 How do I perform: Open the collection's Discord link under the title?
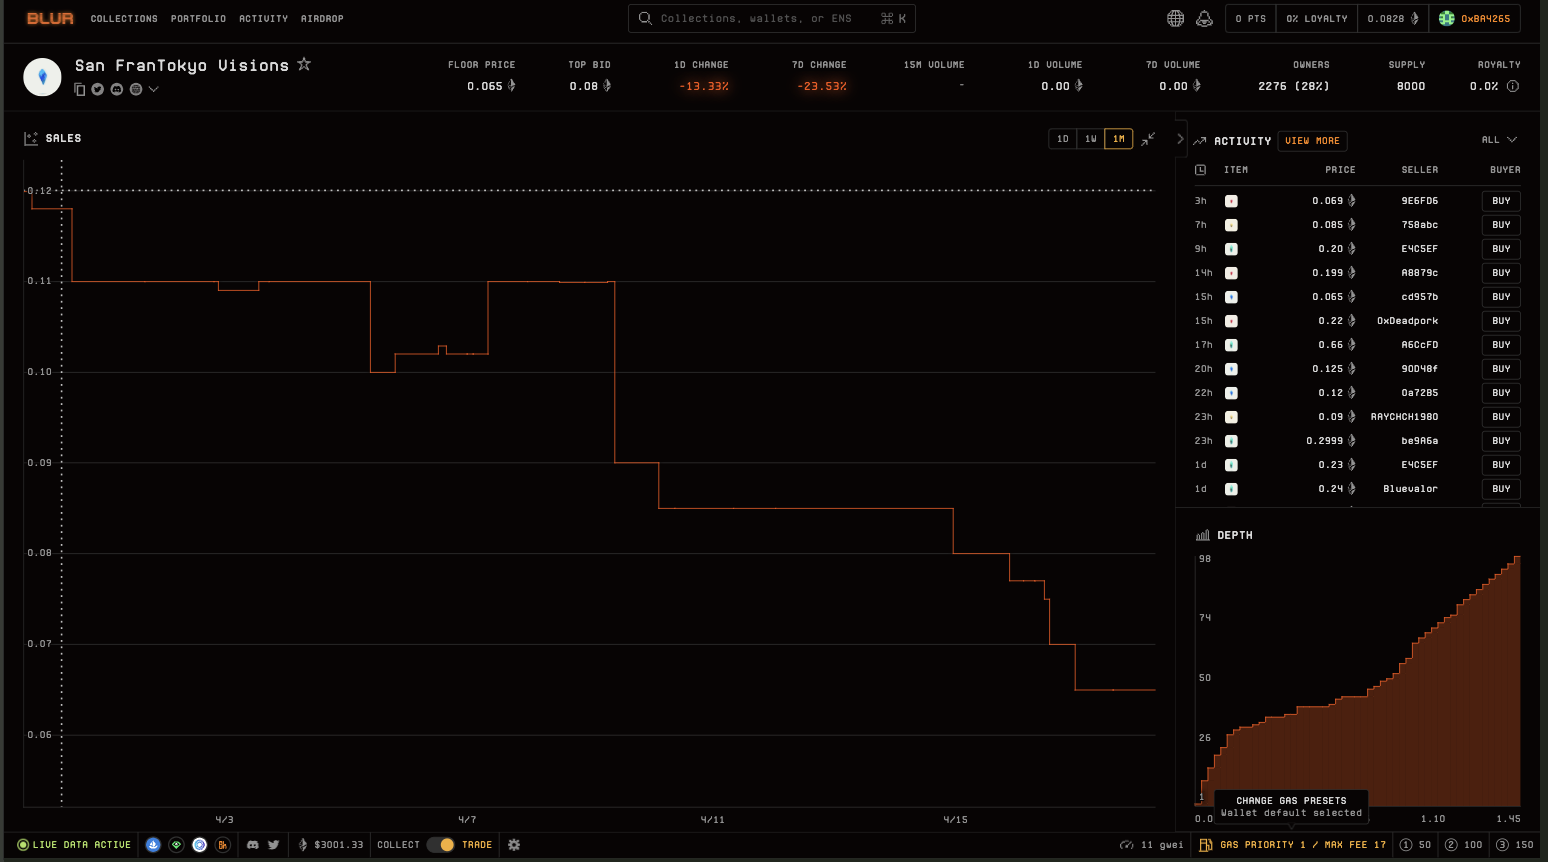(x=117, y=89)
